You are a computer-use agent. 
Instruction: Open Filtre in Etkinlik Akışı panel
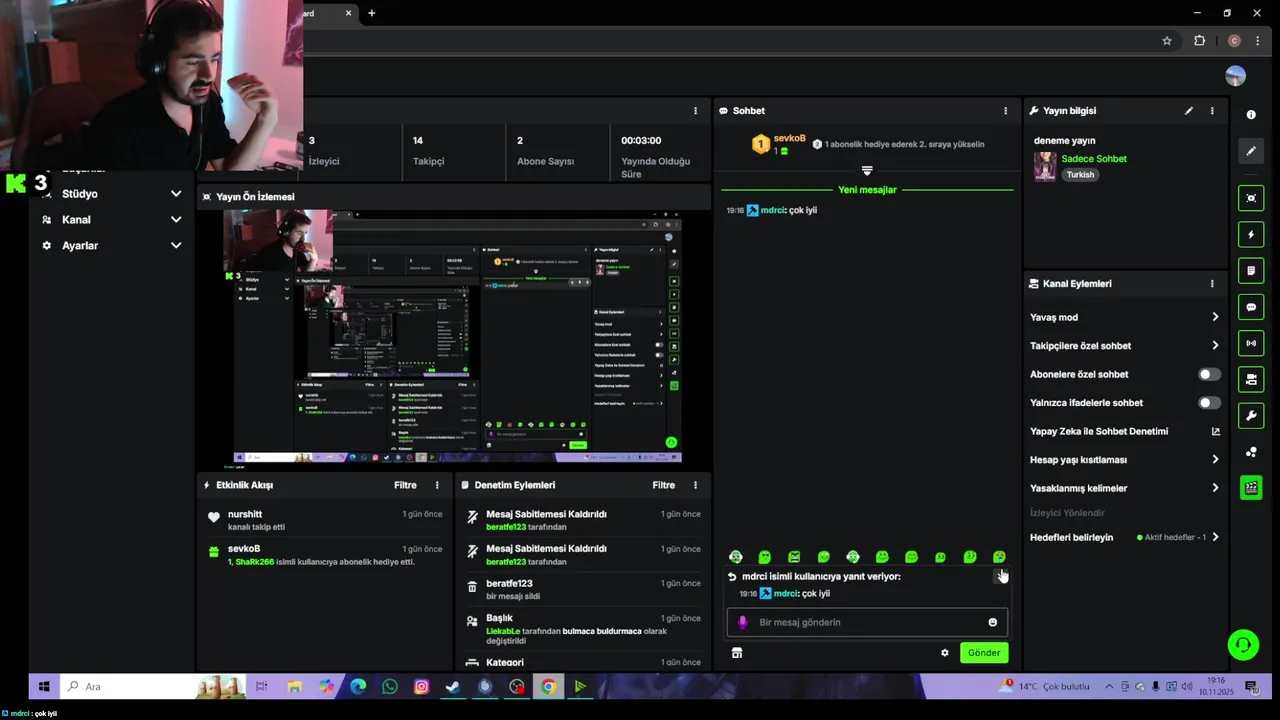pyautogui.click(x=405, y=485)
